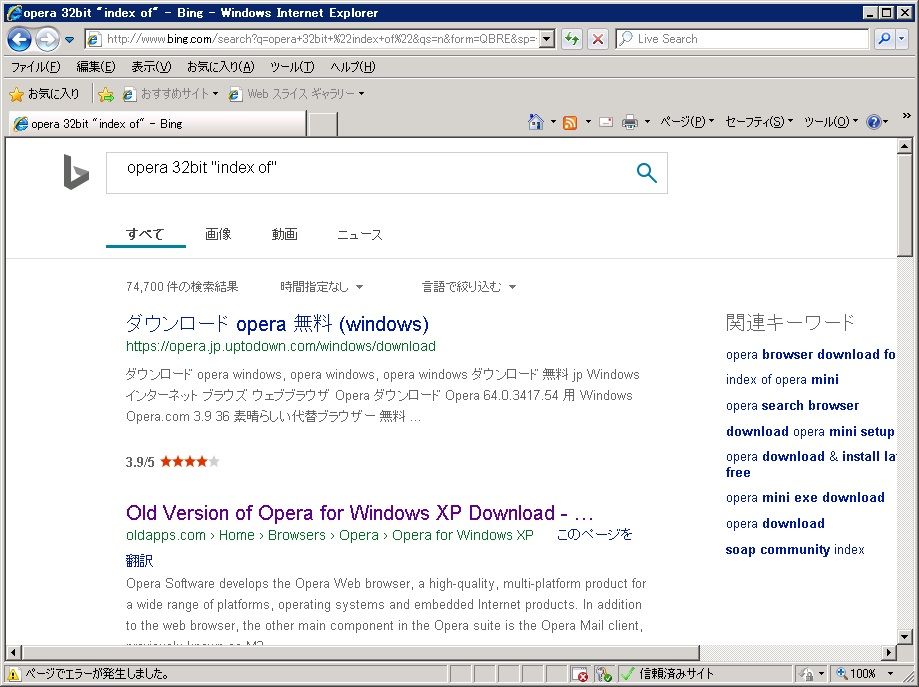The width and height of the screenshot is (919, 687).
Task: Expand the address bar history dropdown
Action: 547,39
